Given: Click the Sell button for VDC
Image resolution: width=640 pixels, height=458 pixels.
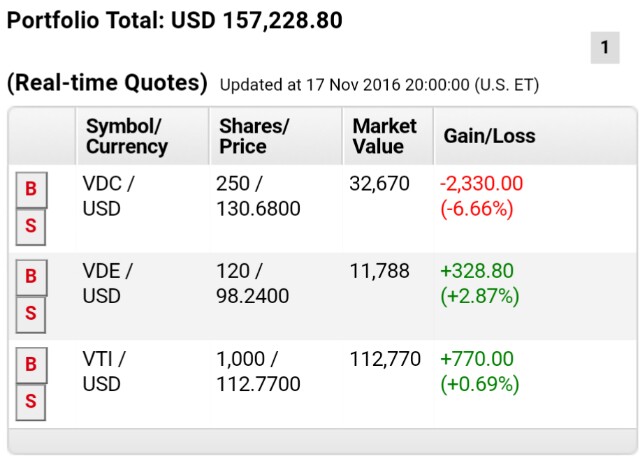Looking at the screenshot, I should 31,227.
